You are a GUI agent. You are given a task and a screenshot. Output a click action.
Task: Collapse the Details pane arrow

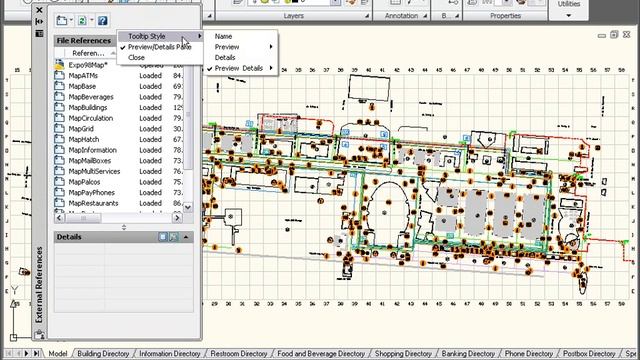(186, 237)
